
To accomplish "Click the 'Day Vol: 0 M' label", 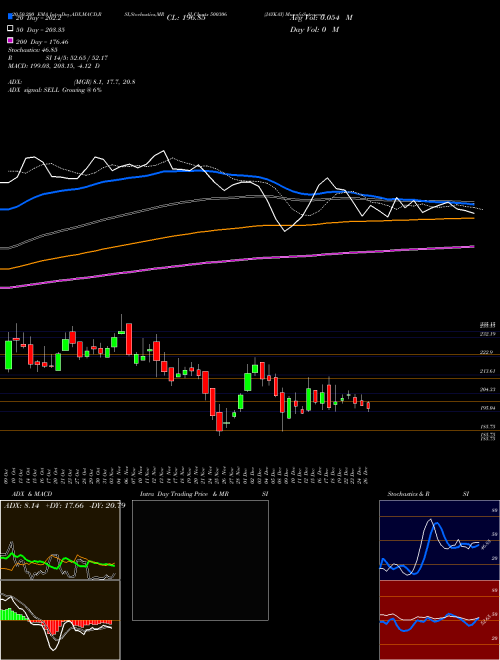I will tap(314, 29).
